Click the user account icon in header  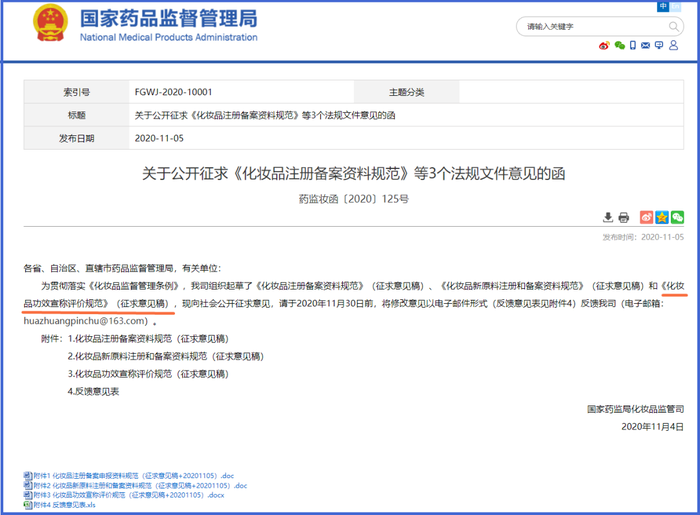[x=674, y=45]
